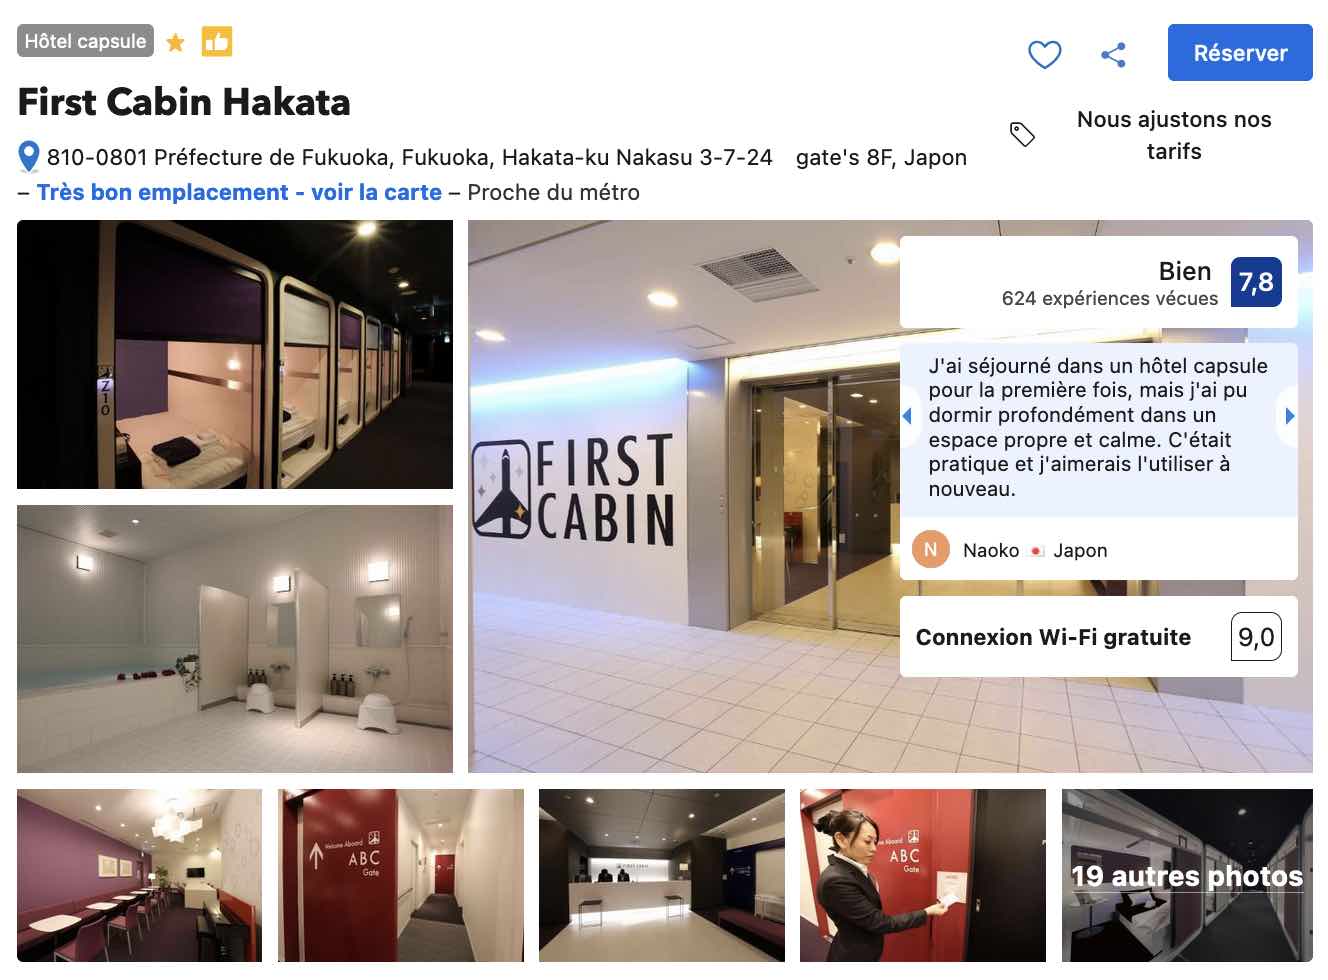The height and width of the screenshot is (980, 1328).
Task: Click the 624 expériences vécues reviews text
Action: point(1109,298)
